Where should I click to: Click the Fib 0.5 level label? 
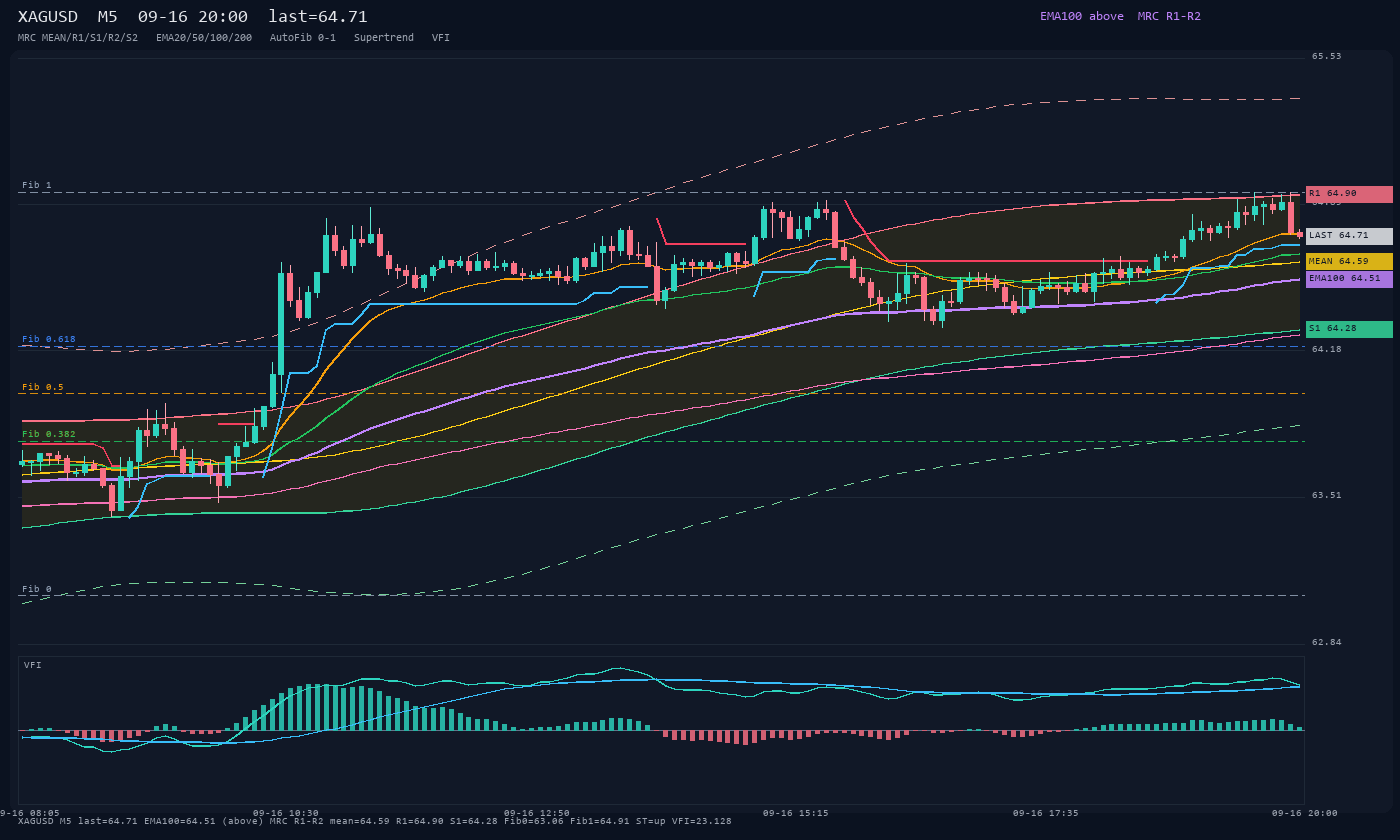click(43, 387)
